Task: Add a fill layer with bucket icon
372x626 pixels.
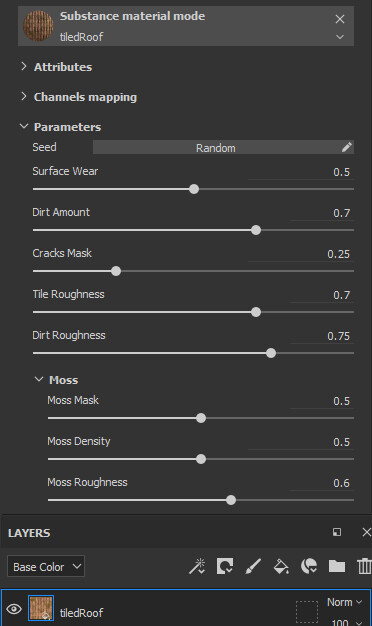Action: click(x=281, y=566)
